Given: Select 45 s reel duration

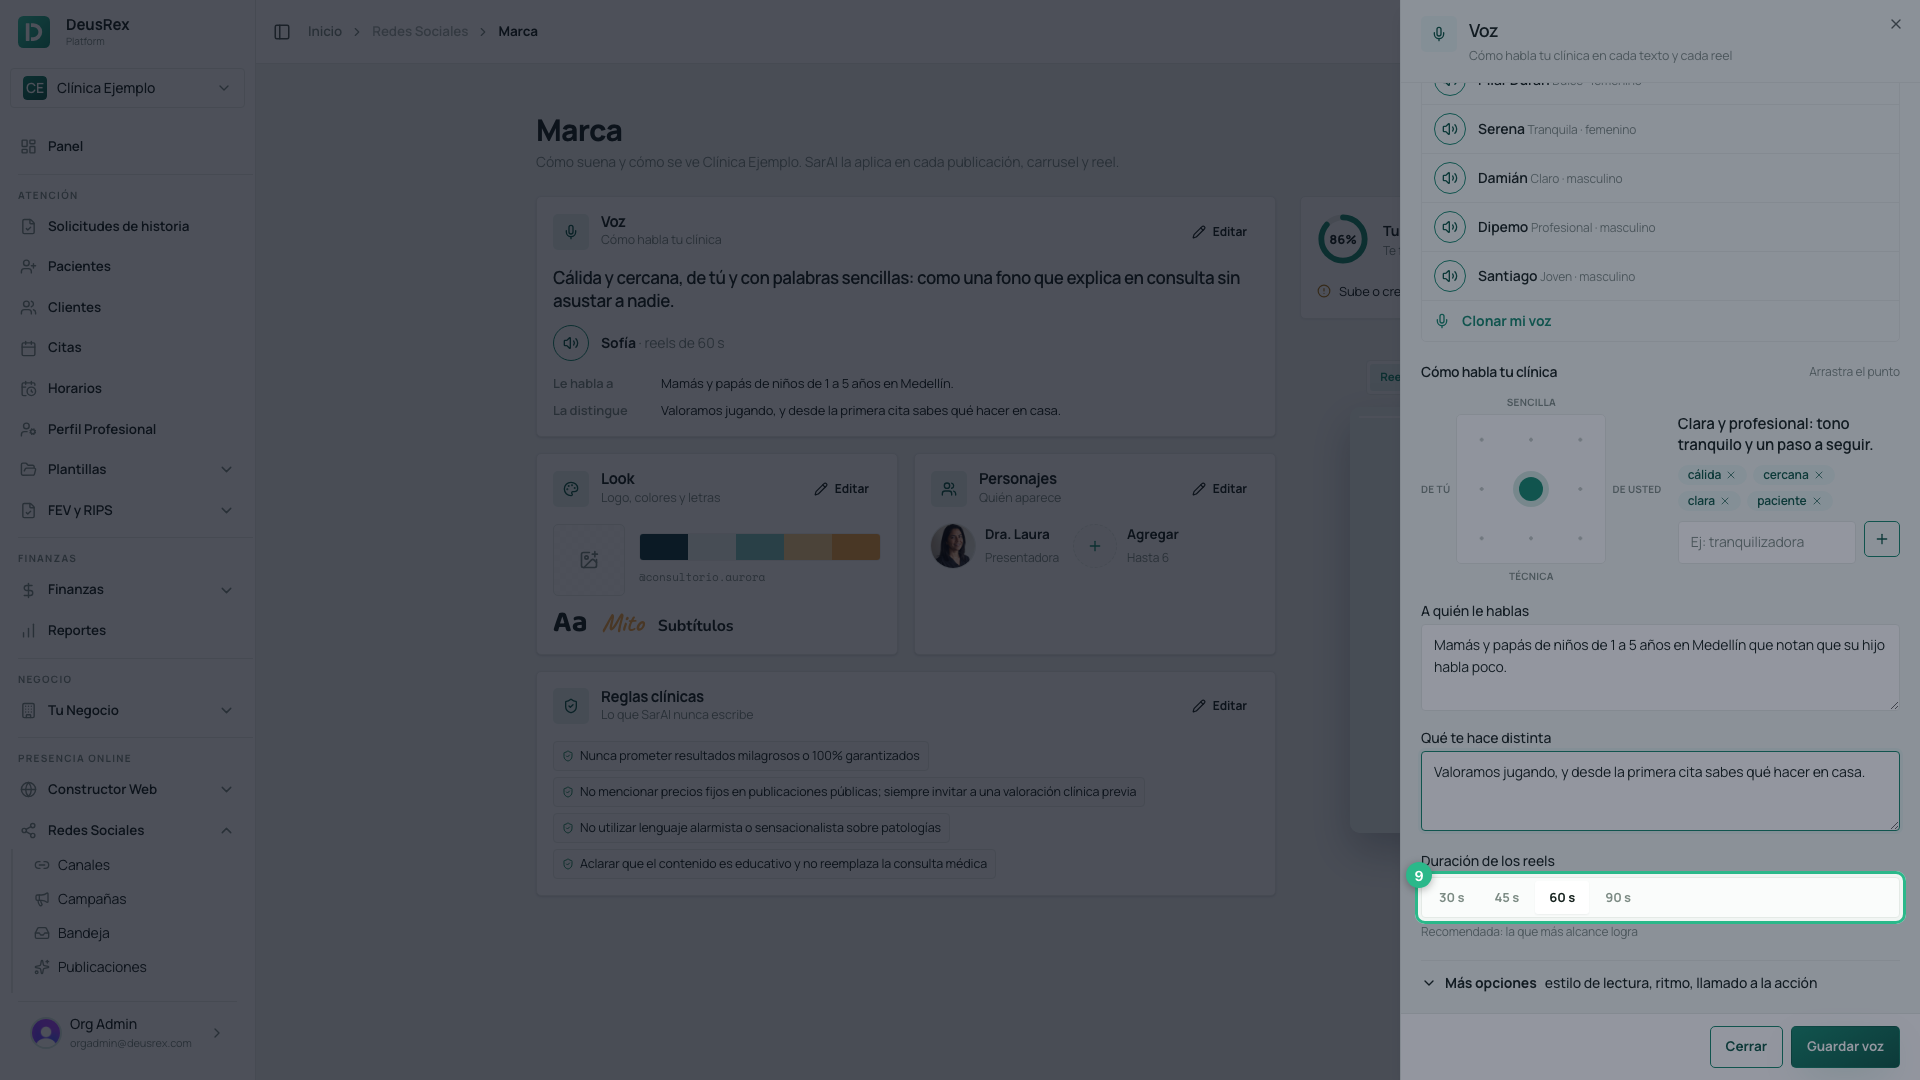Looking at the screenshot, I should pos(1506,898).
